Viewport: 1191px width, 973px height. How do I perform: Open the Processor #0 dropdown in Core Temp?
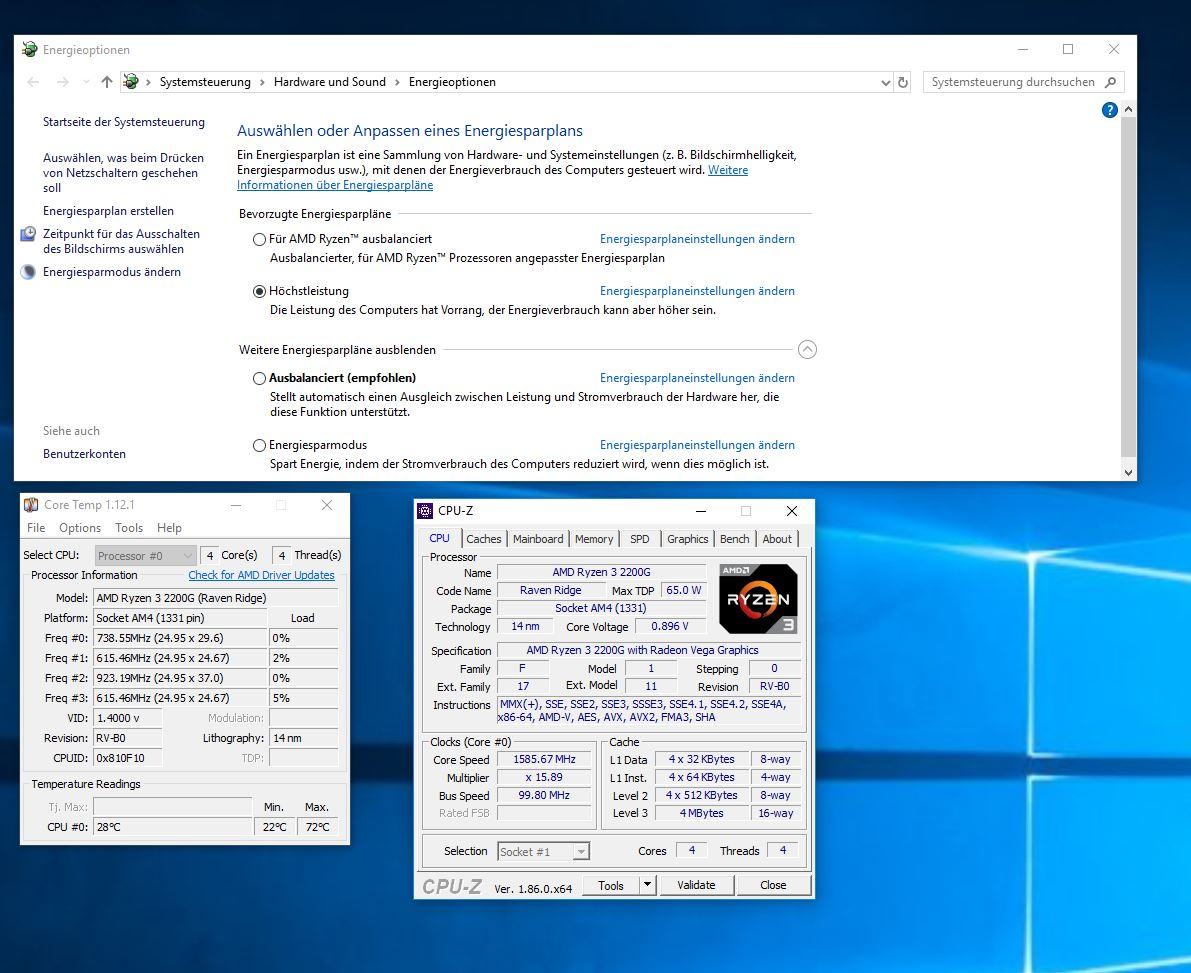click(x=145, y=555)
